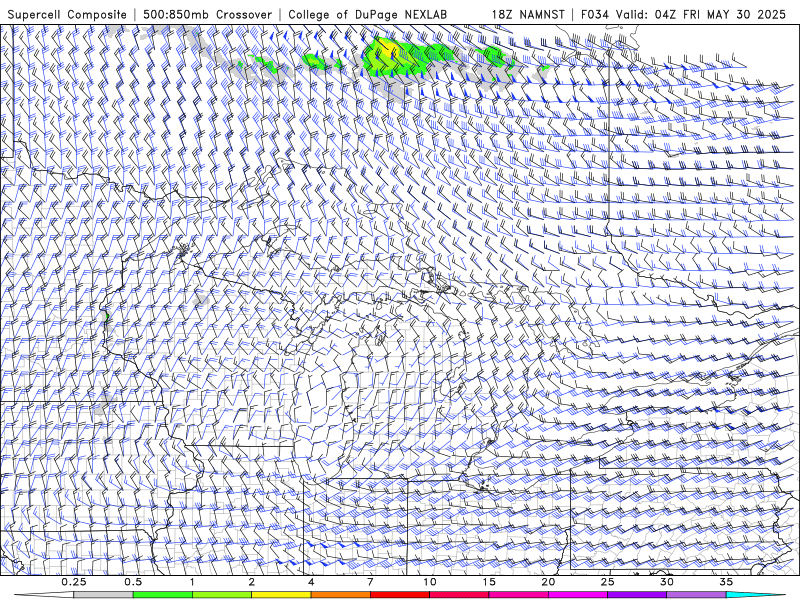The image size is (800, 600).
Task: Click the '2' colorbar label
Action: [252, 582]
